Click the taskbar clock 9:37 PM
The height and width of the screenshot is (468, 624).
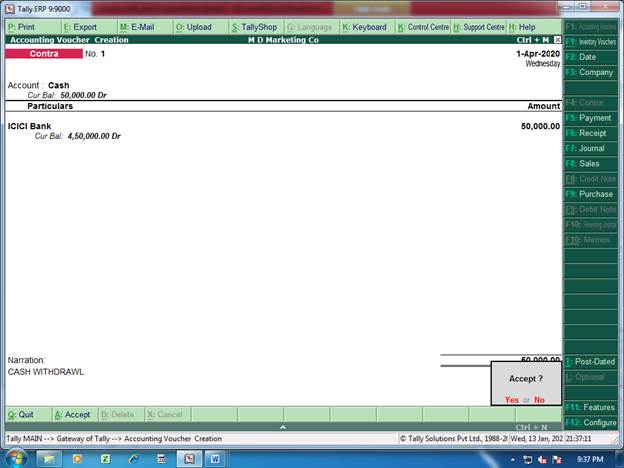(x=590, y=460)
